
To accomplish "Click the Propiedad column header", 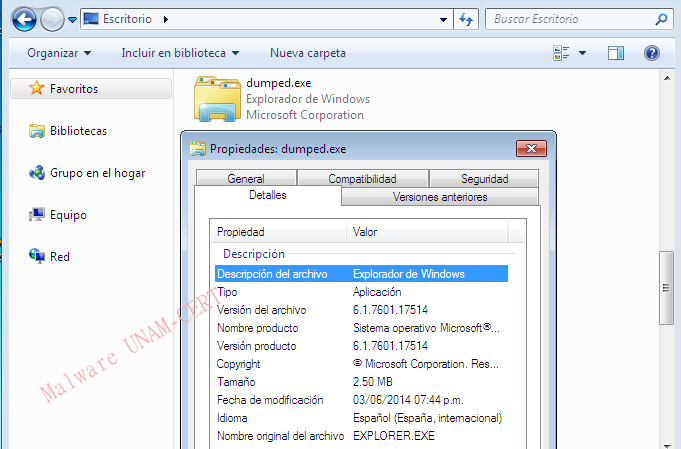I will tap(278, 232).
